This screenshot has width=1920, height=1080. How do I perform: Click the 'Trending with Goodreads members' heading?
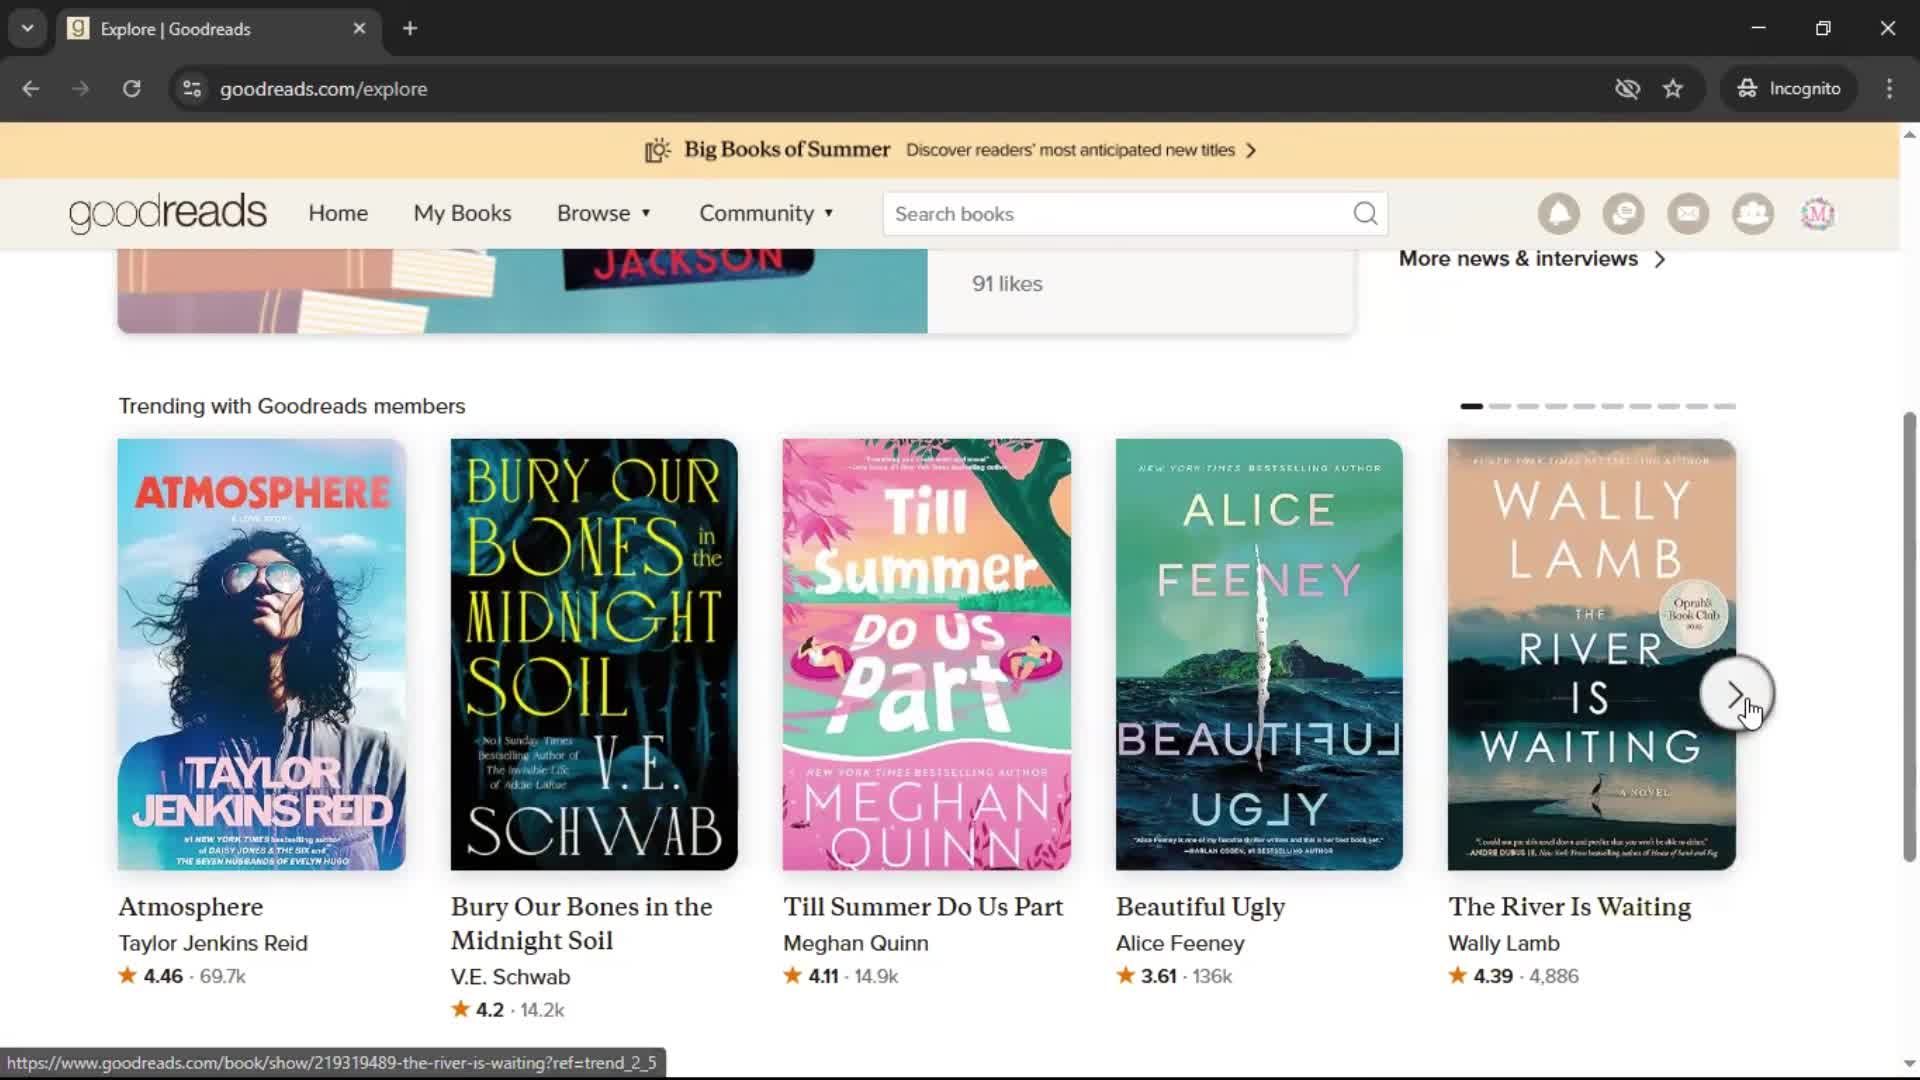292,406
